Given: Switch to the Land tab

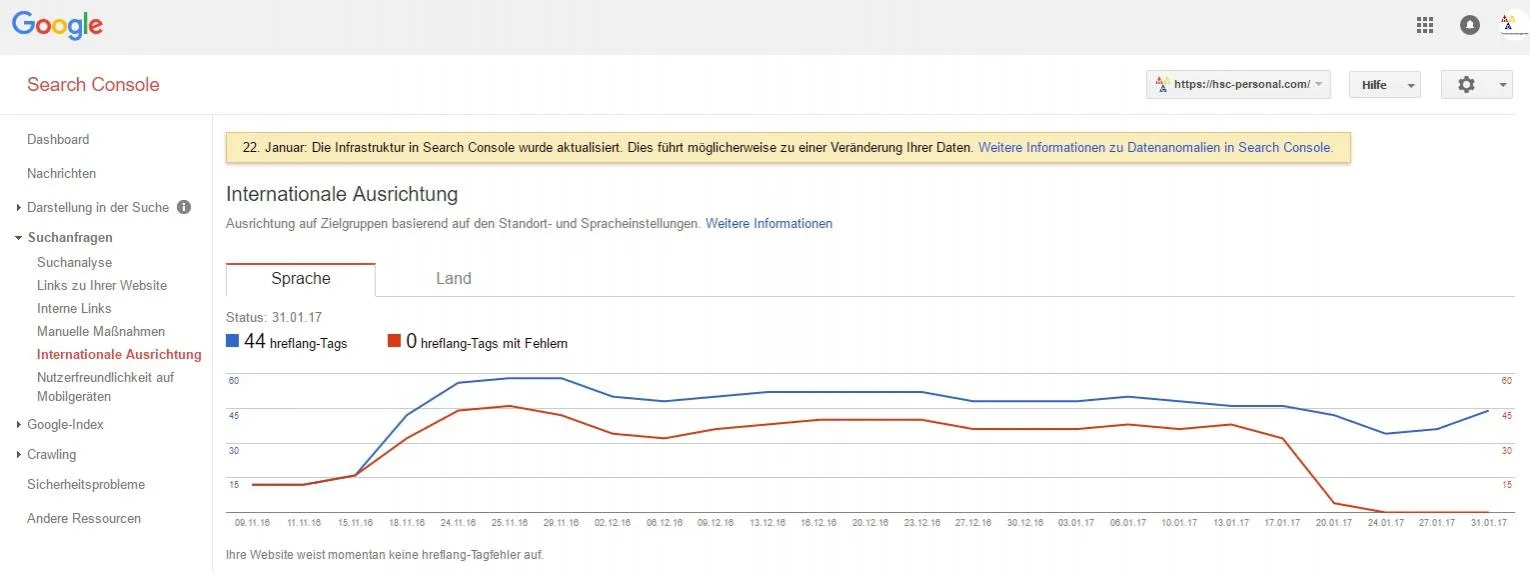Looking at the screenshot, I should tap(453, 279).
